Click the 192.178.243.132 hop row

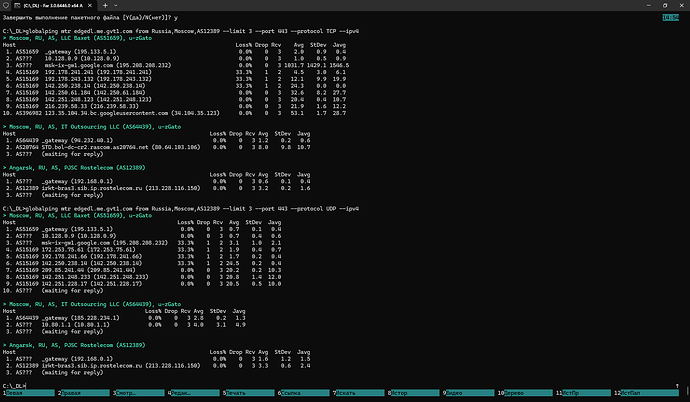coord(174,79)
